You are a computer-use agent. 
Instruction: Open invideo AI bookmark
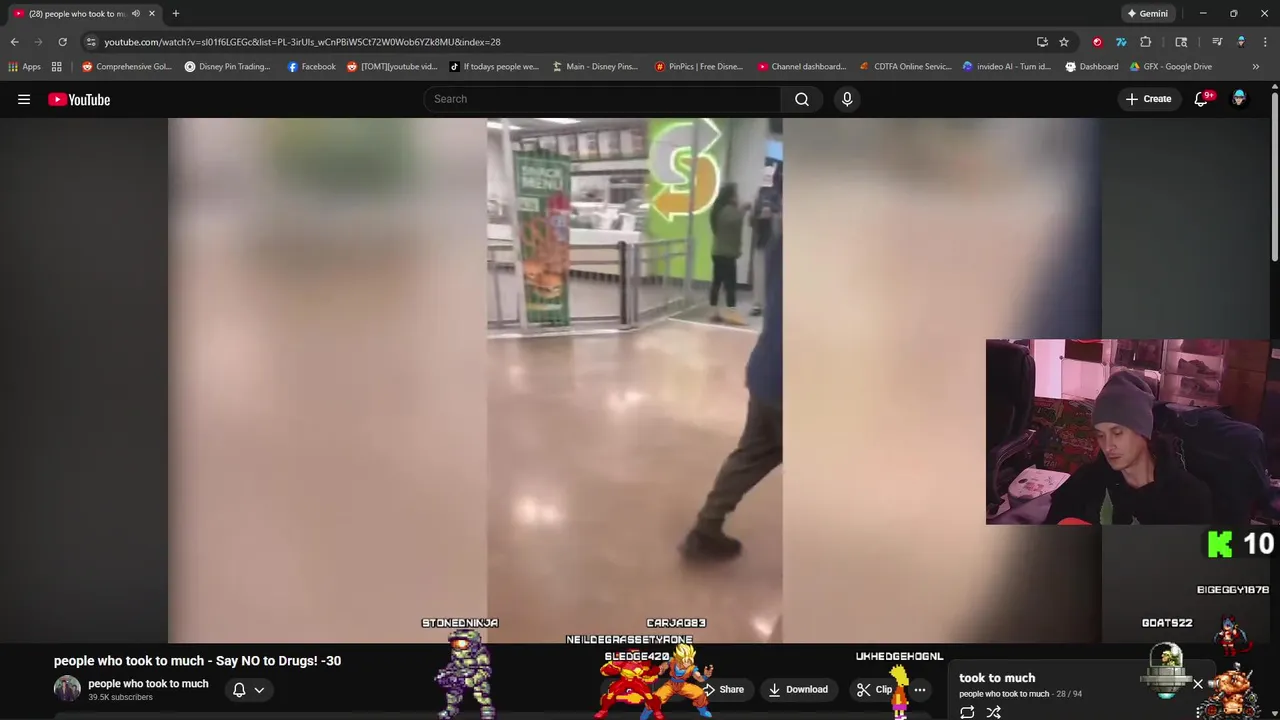1006,67
